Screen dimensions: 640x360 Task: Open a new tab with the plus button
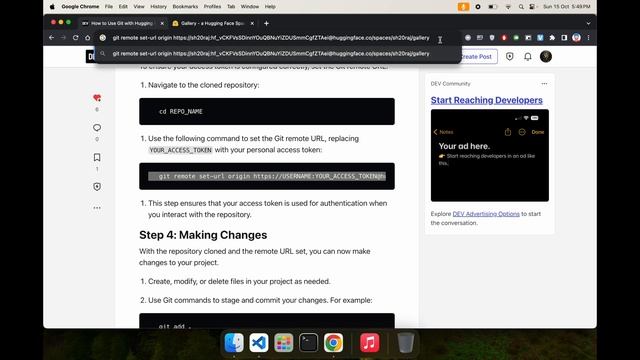(266, 23)
